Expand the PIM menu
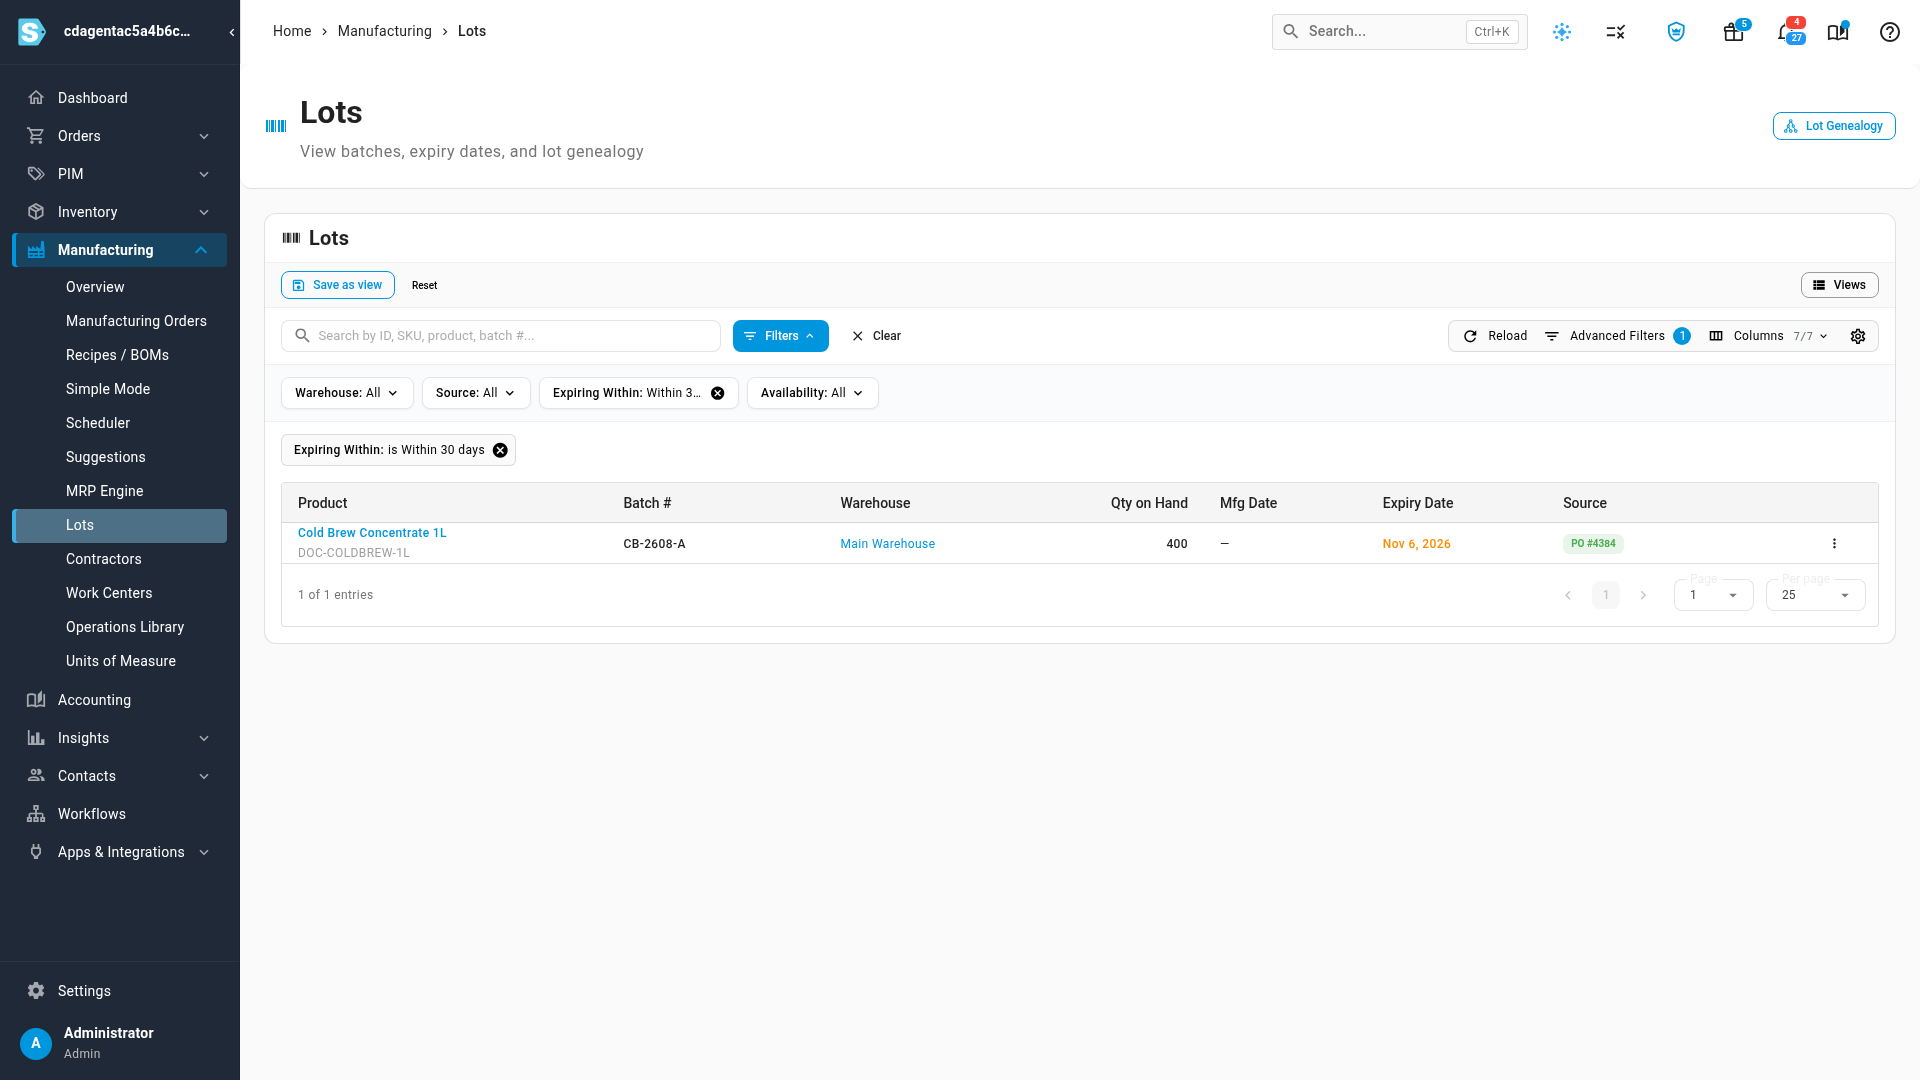Screen dimensions: 1920x1080 pyautogui.click(x=120, y=174)
